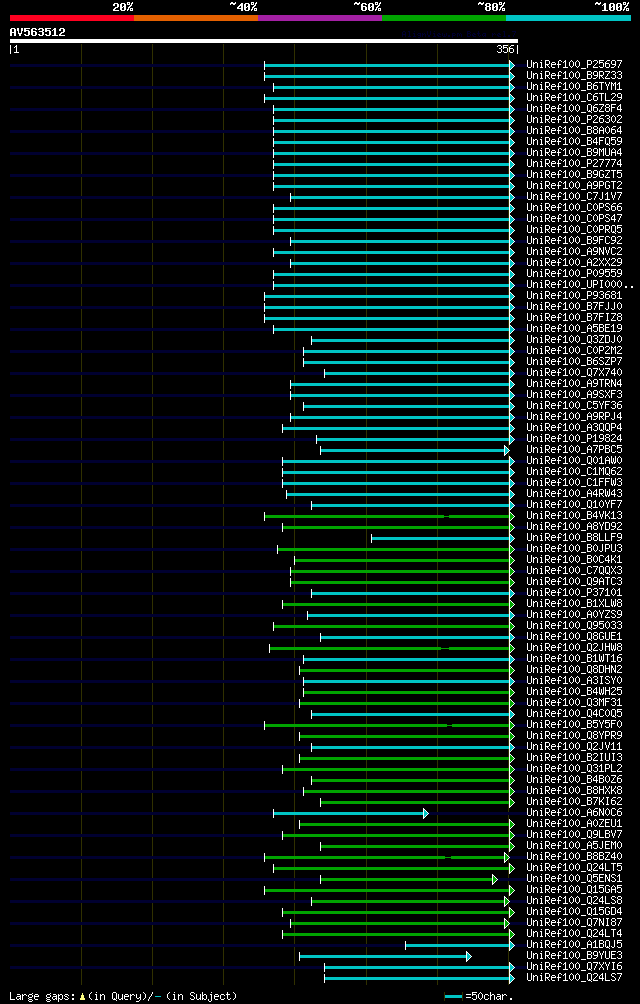This screenshot has width=640, height=1004.
Task: Select the UniRef100_P27774 label
Action: (x=574, y=163)
